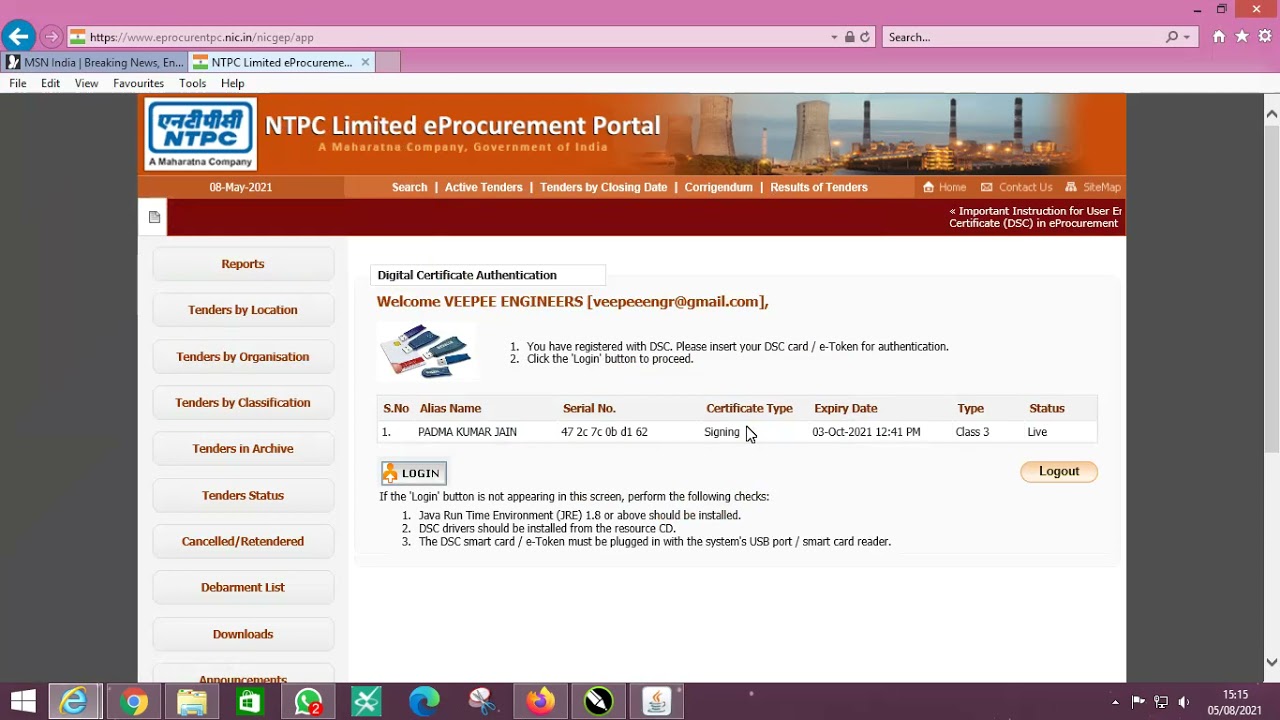Viewport: 1280px width, 720px height.
Task: Open Tenders in Archive
Action: (243, 448)
